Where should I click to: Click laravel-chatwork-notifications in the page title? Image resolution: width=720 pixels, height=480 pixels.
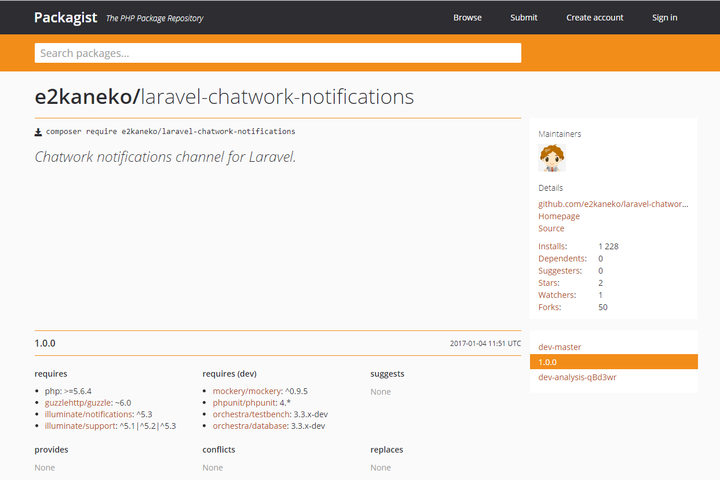tap(277, 97)
